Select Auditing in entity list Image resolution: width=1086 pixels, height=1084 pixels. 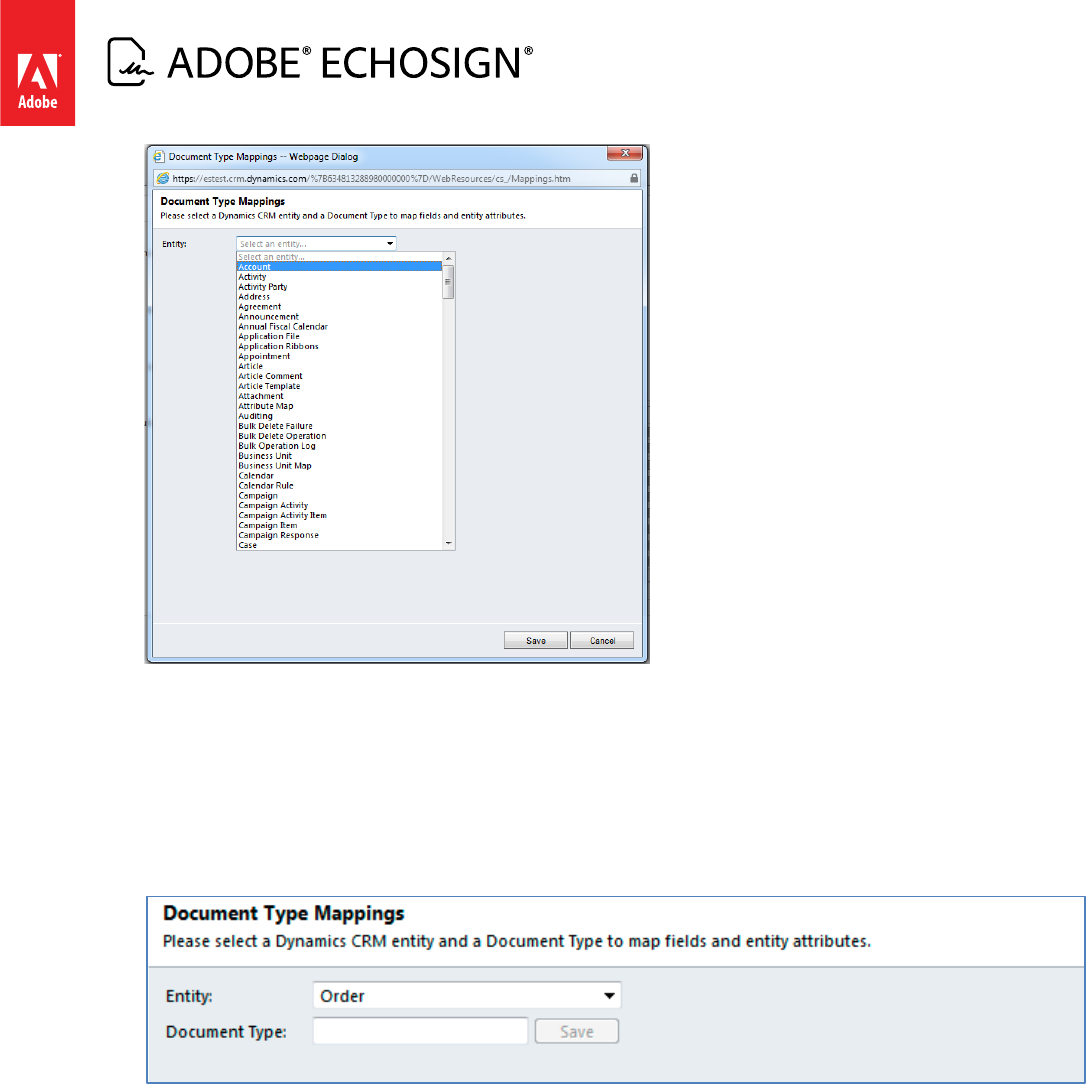tap(339, 416)
